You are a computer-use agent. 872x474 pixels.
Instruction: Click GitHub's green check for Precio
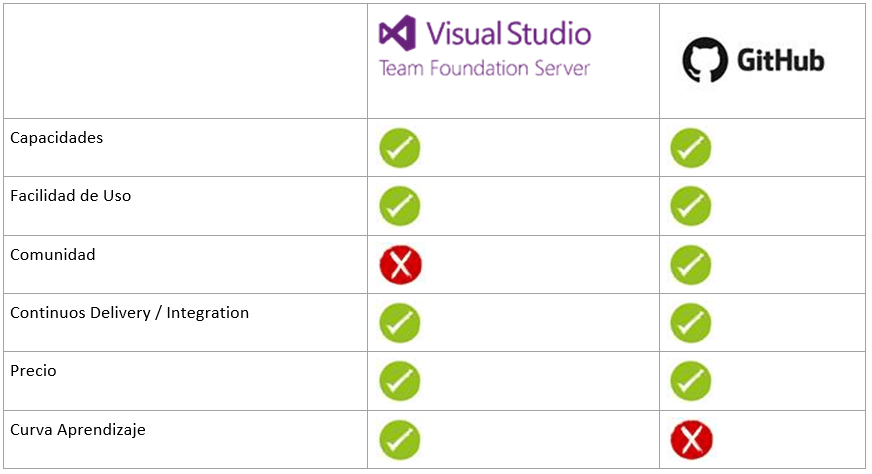coord(691,381)
